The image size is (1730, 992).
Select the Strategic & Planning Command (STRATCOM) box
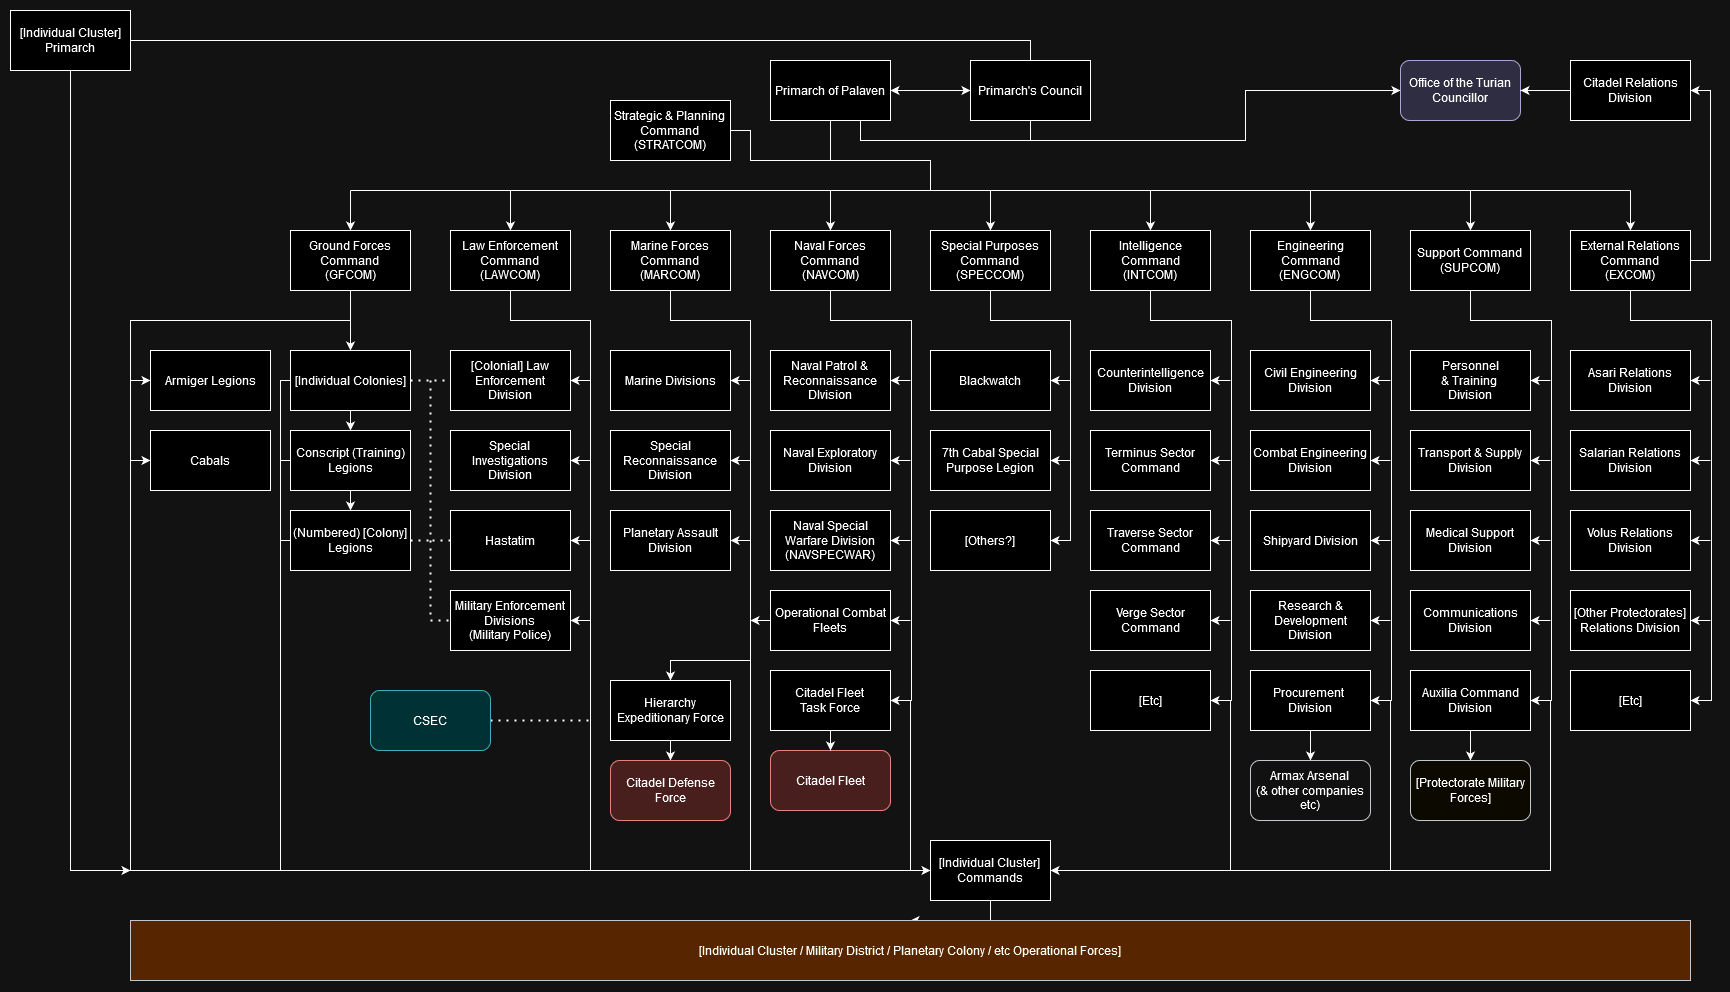coord(670,131)
